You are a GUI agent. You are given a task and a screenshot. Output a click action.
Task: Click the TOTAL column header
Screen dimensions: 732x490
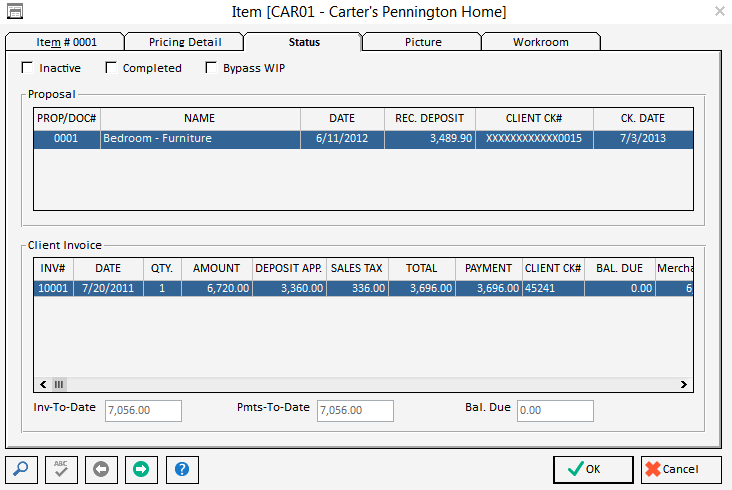(422, 268)
